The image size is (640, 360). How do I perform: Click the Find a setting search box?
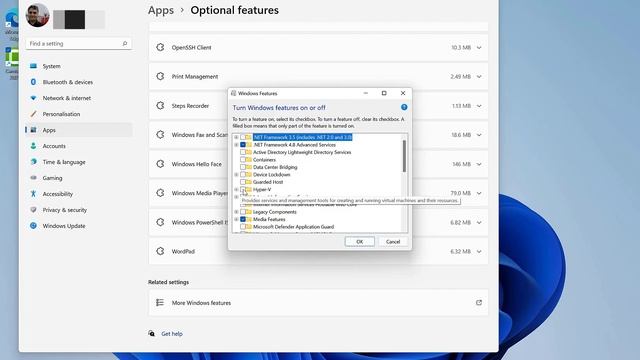[x=78, y=43]
